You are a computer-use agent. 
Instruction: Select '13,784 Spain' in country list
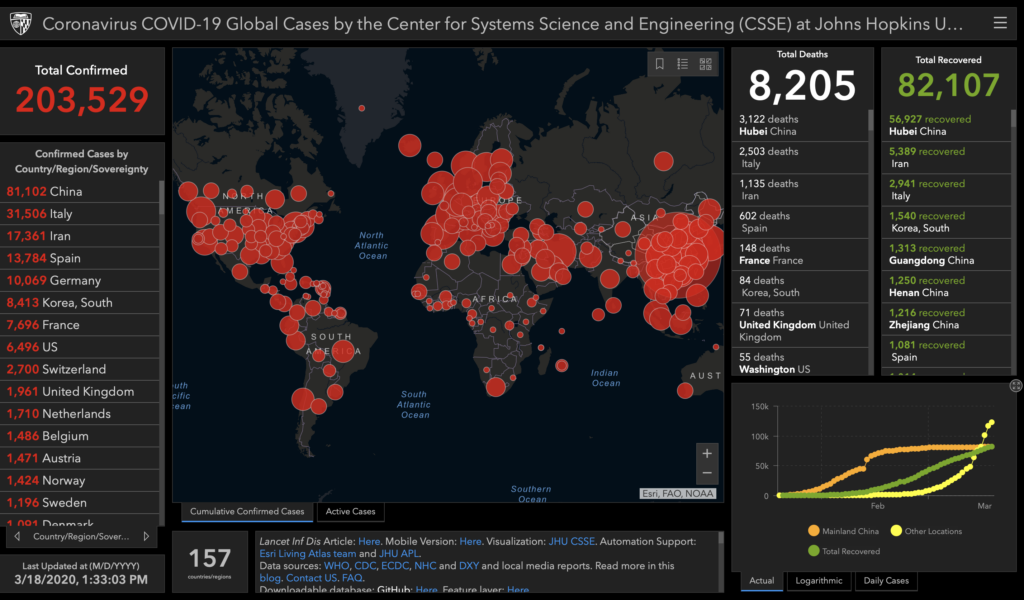(x=80, y=258)
